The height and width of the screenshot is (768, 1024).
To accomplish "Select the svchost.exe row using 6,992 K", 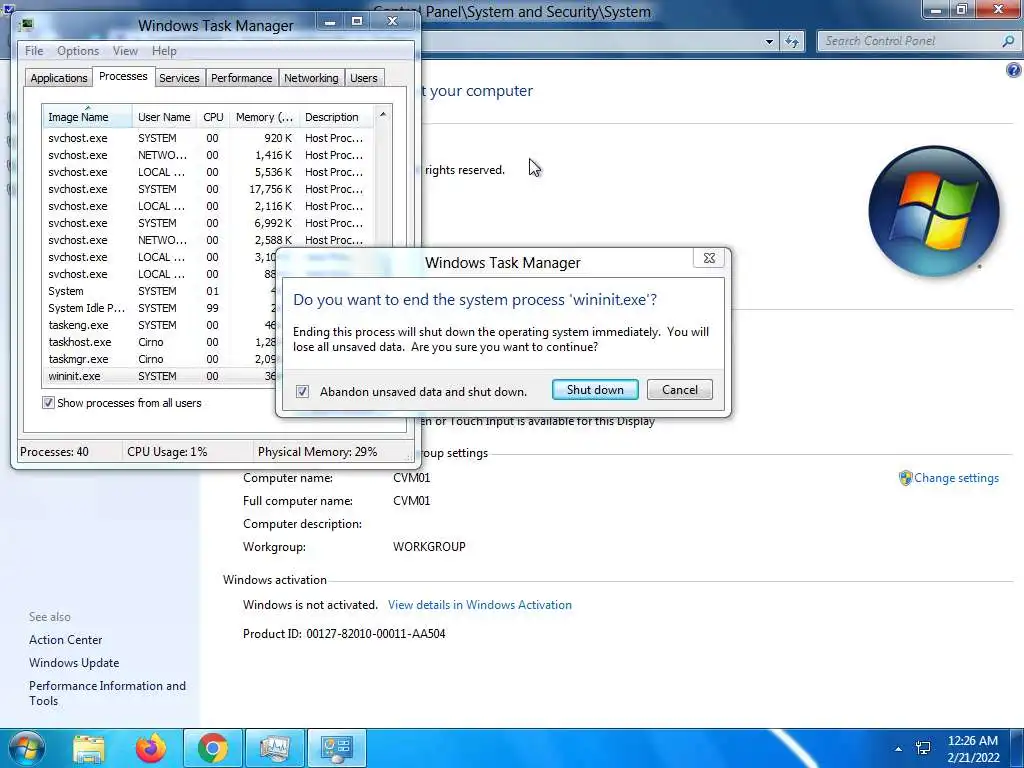I will click(208, 223).
